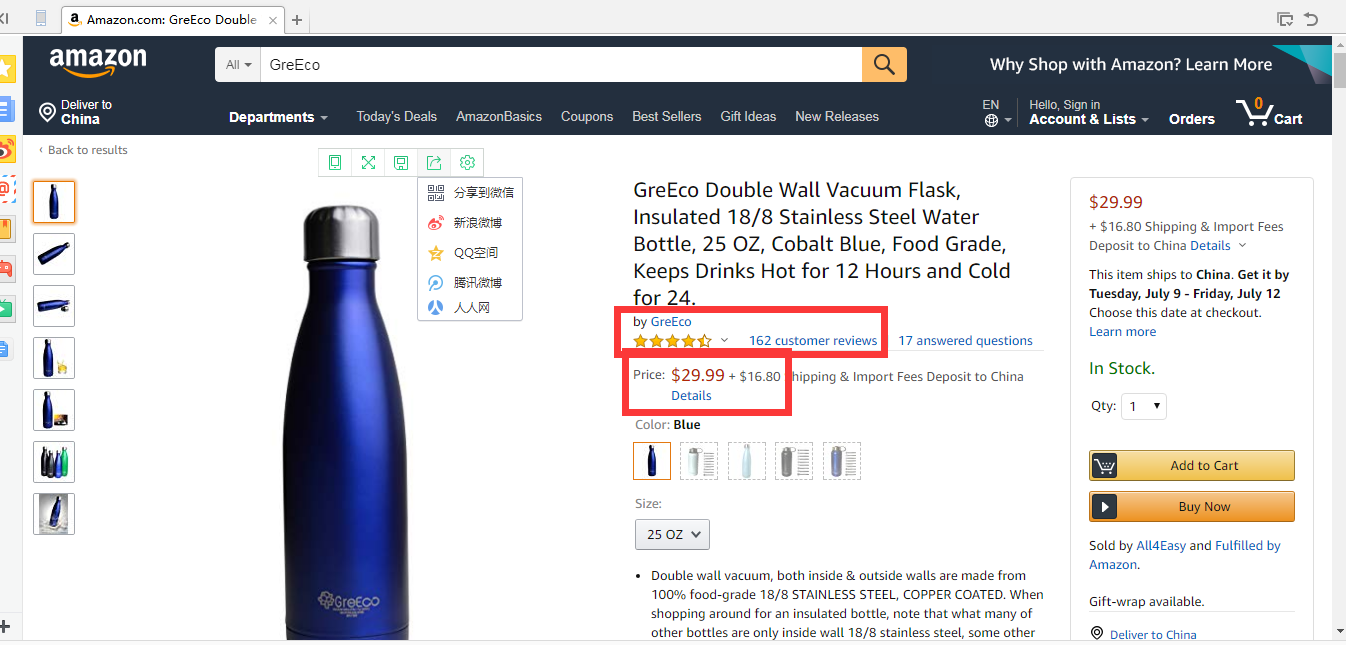The image size is (1346, 645).
Task: Click the green save image icon
Action: click(x=401, y=163)
